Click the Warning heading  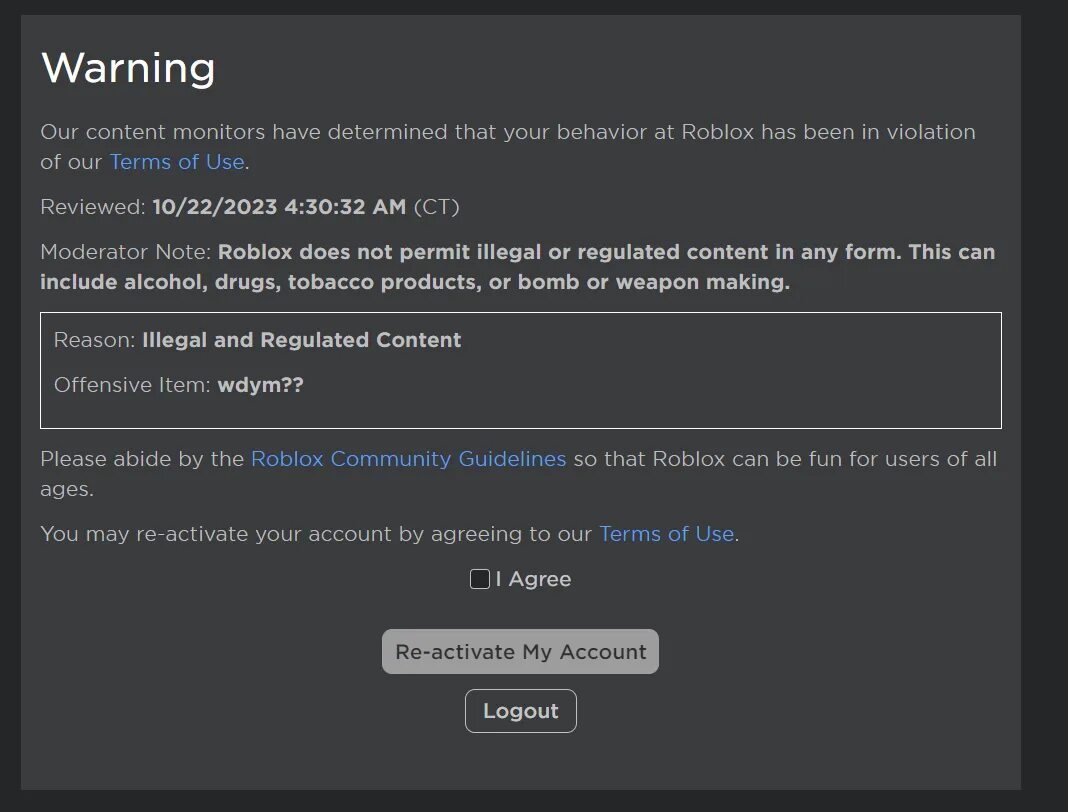tap(128, 68)
